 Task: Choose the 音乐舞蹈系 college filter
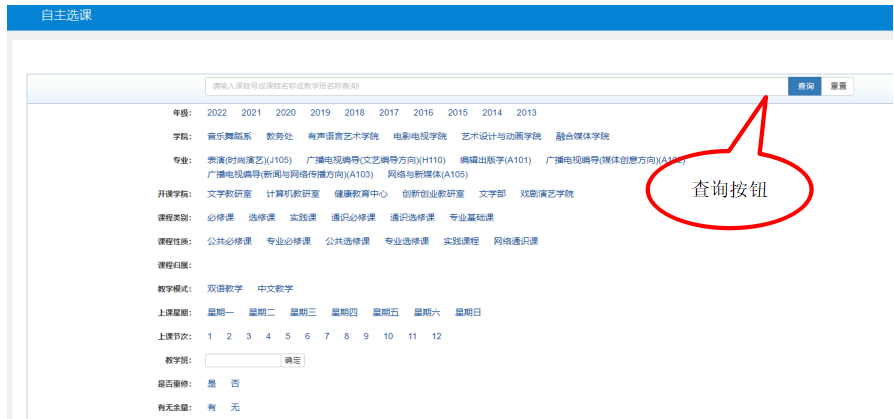[229, 136]
